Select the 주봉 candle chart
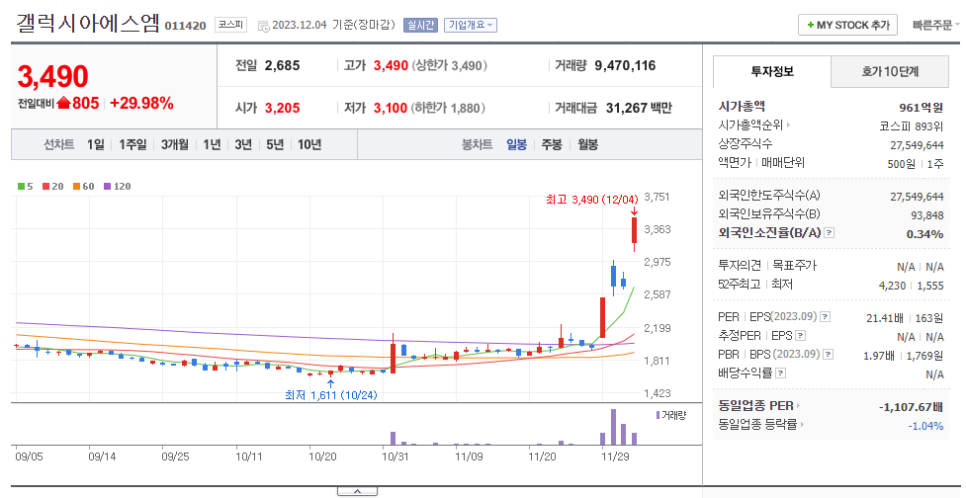Screen dimensions: 966x498 (551, 145)
